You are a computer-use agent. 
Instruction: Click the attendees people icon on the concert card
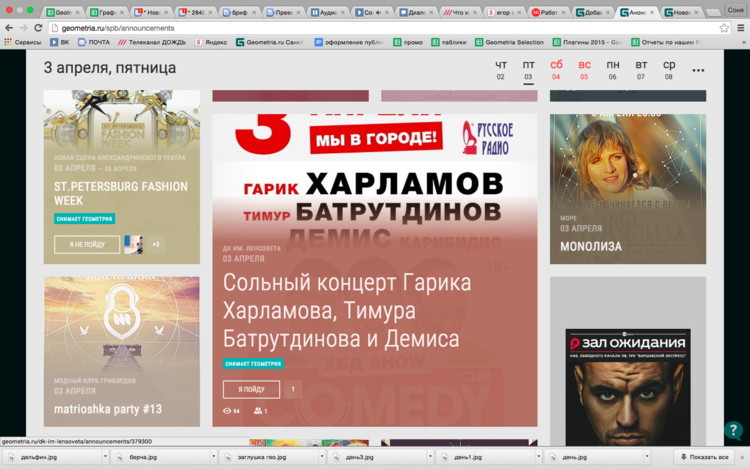click(x=258, y=411)
